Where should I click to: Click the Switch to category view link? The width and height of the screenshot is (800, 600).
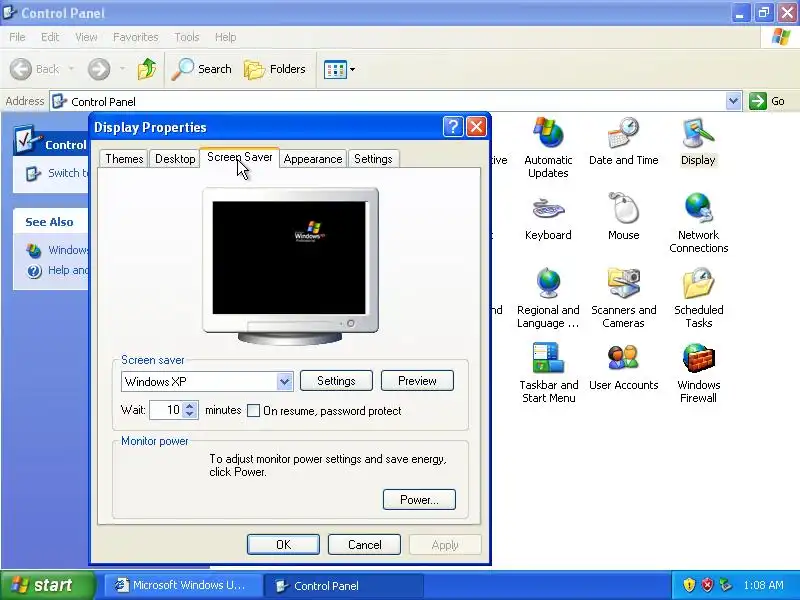point(57,173)
